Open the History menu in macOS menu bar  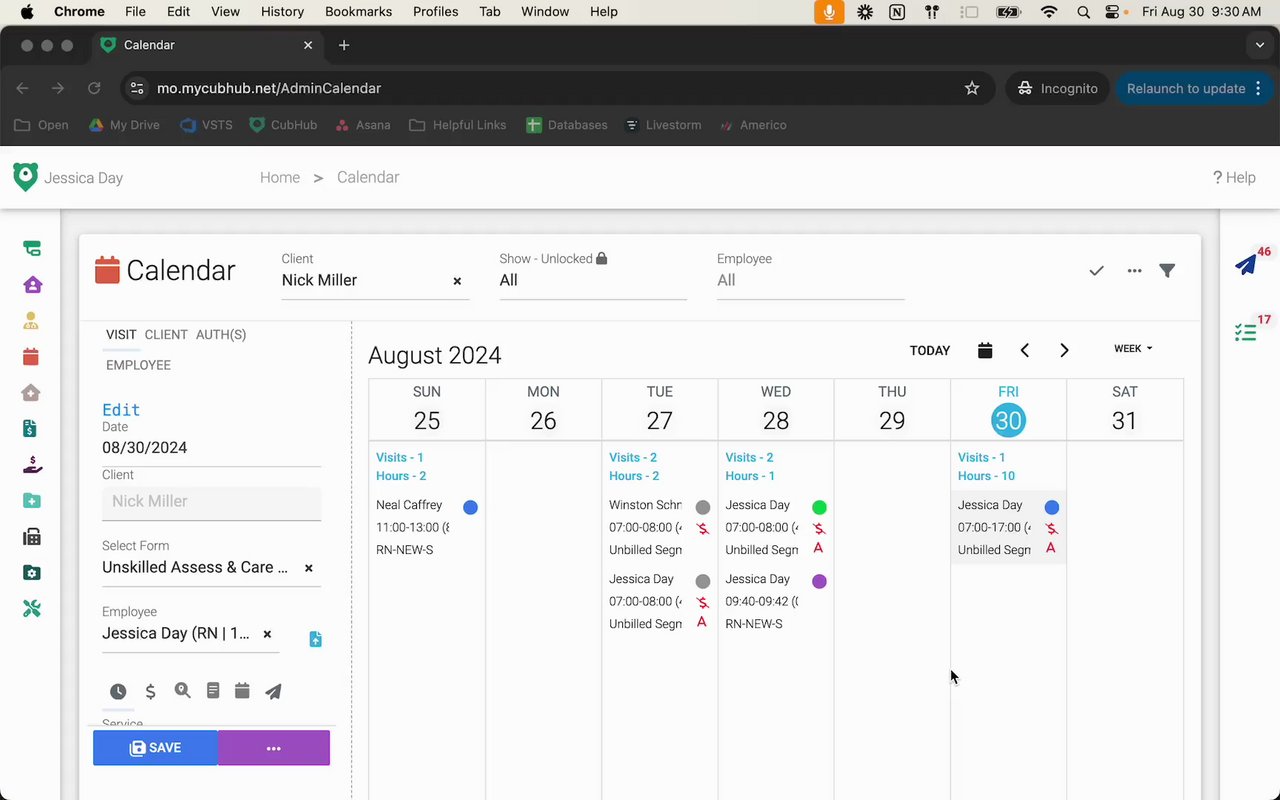coord(282,11)
